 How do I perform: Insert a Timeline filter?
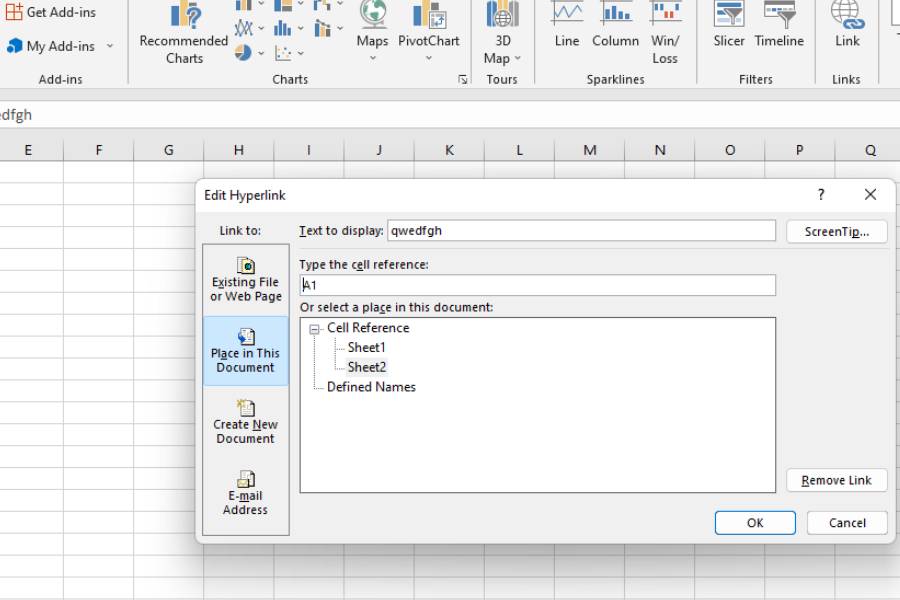click(779, 26)
